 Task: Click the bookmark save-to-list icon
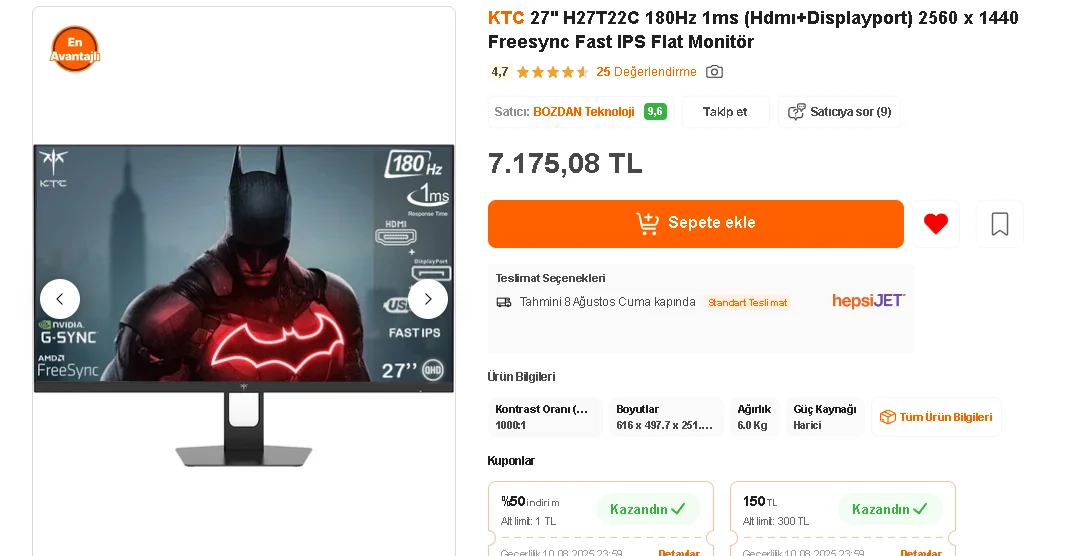coord(999,224)
